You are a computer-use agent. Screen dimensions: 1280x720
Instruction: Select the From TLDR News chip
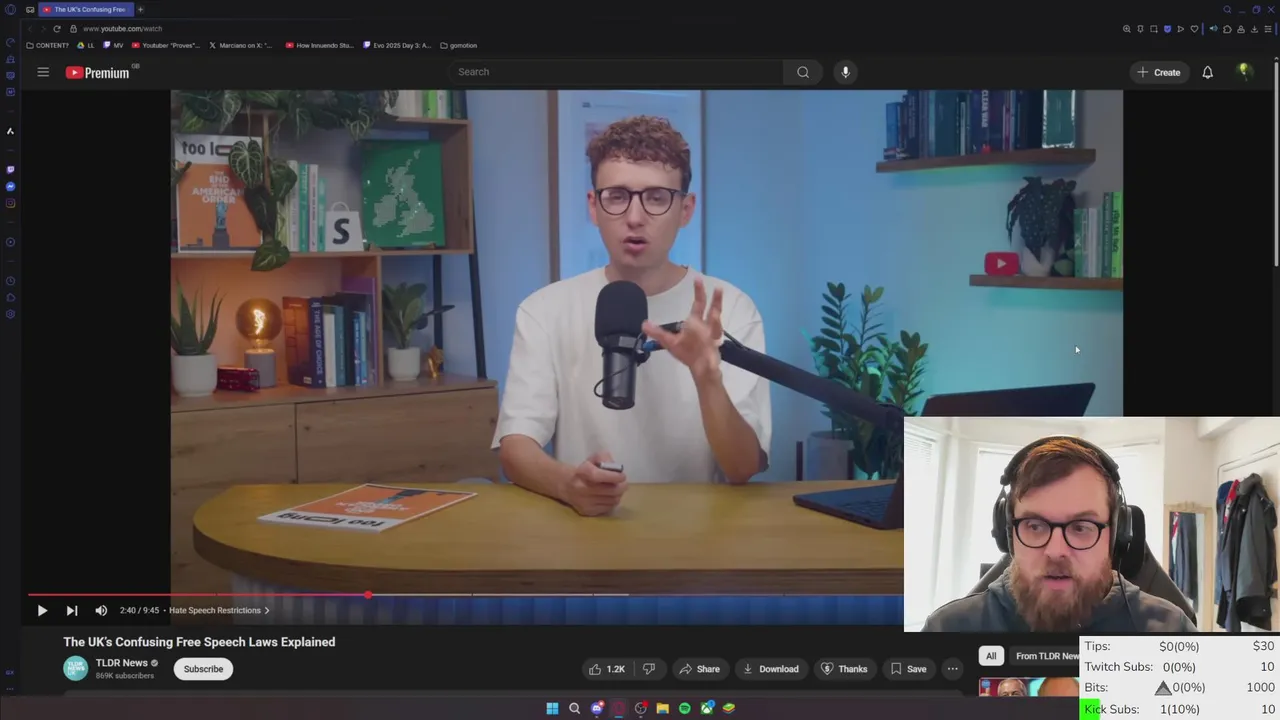(1047, 656)
